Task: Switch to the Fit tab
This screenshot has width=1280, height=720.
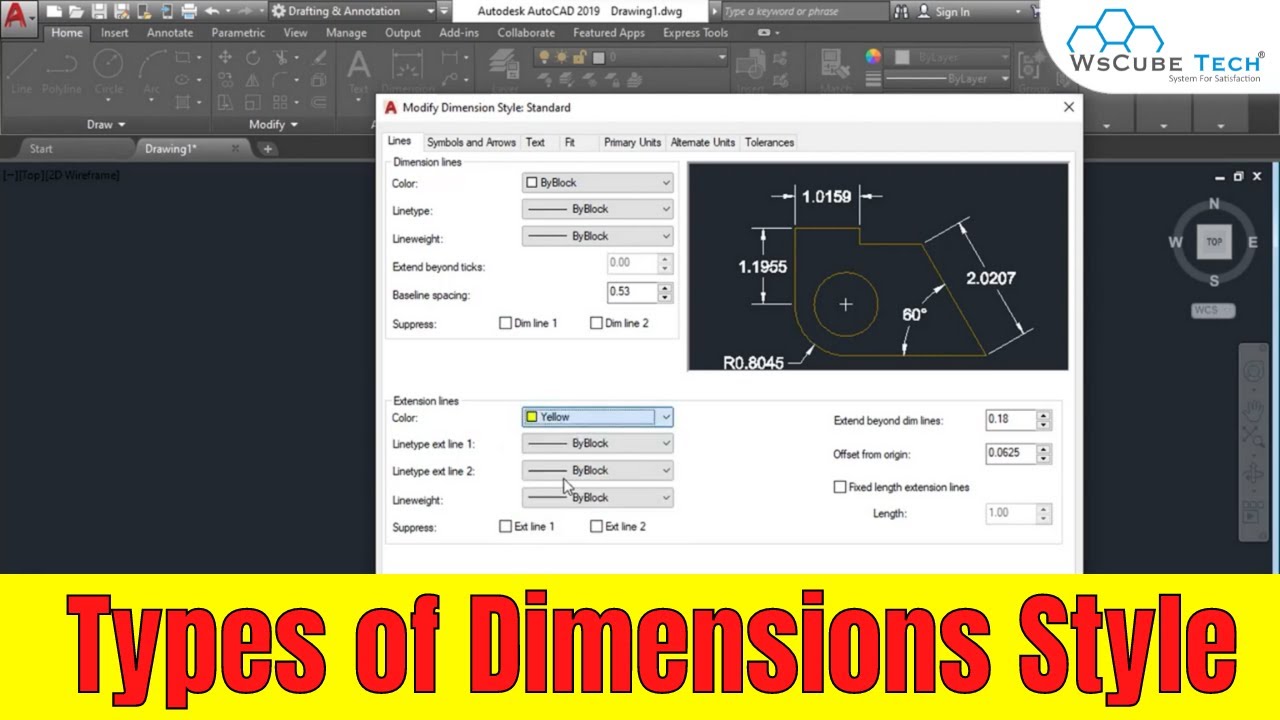Action: coord(569,142)
